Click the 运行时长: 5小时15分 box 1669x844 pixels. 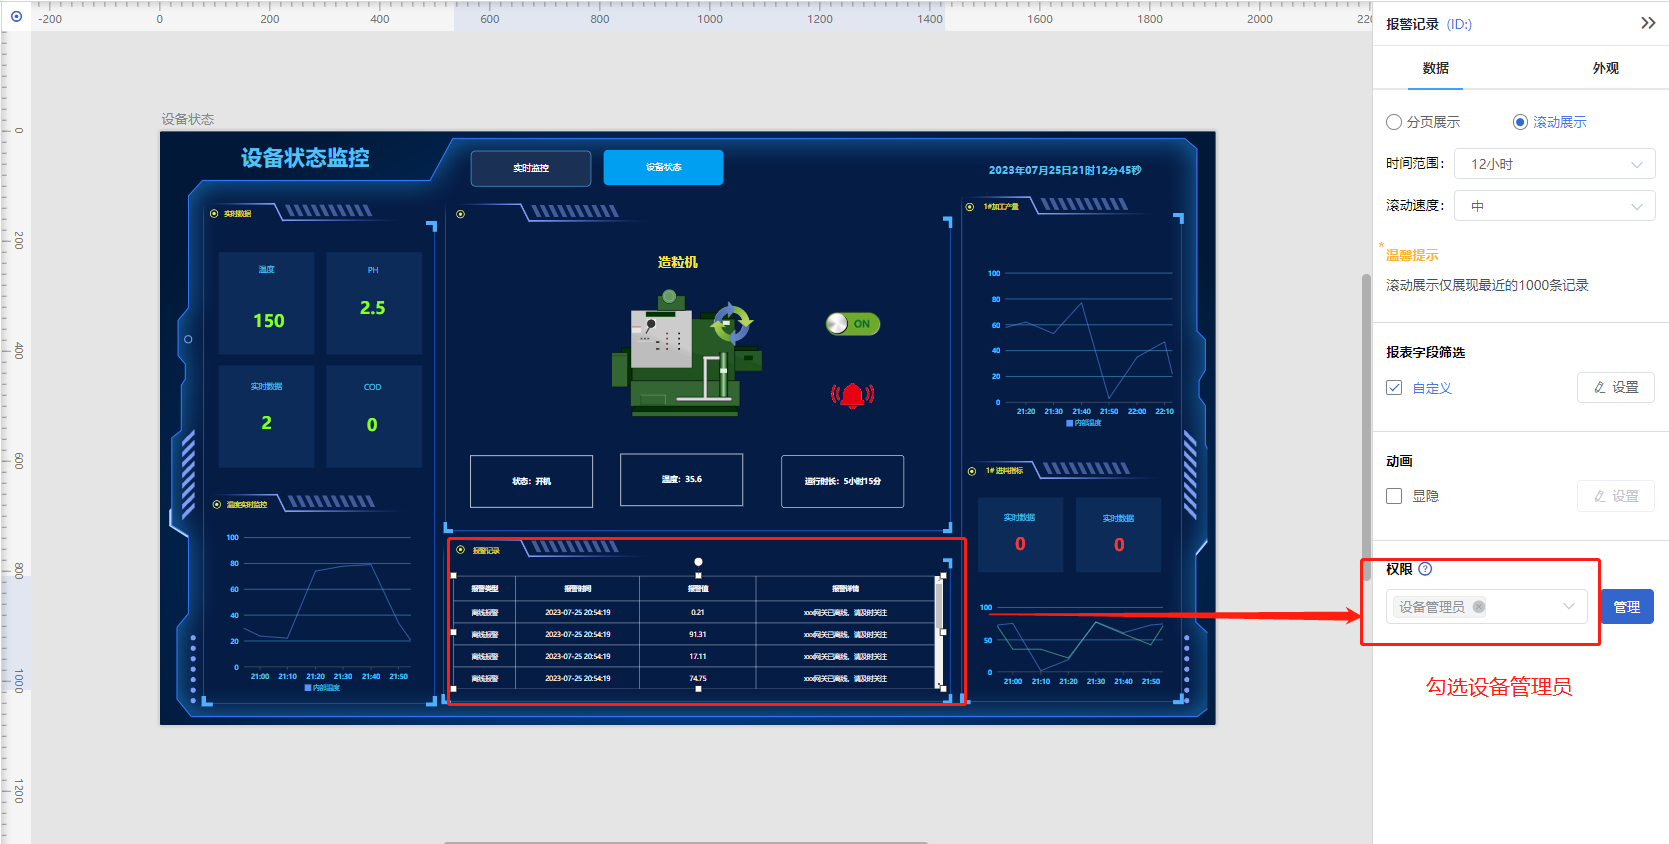tap(842, 481)
